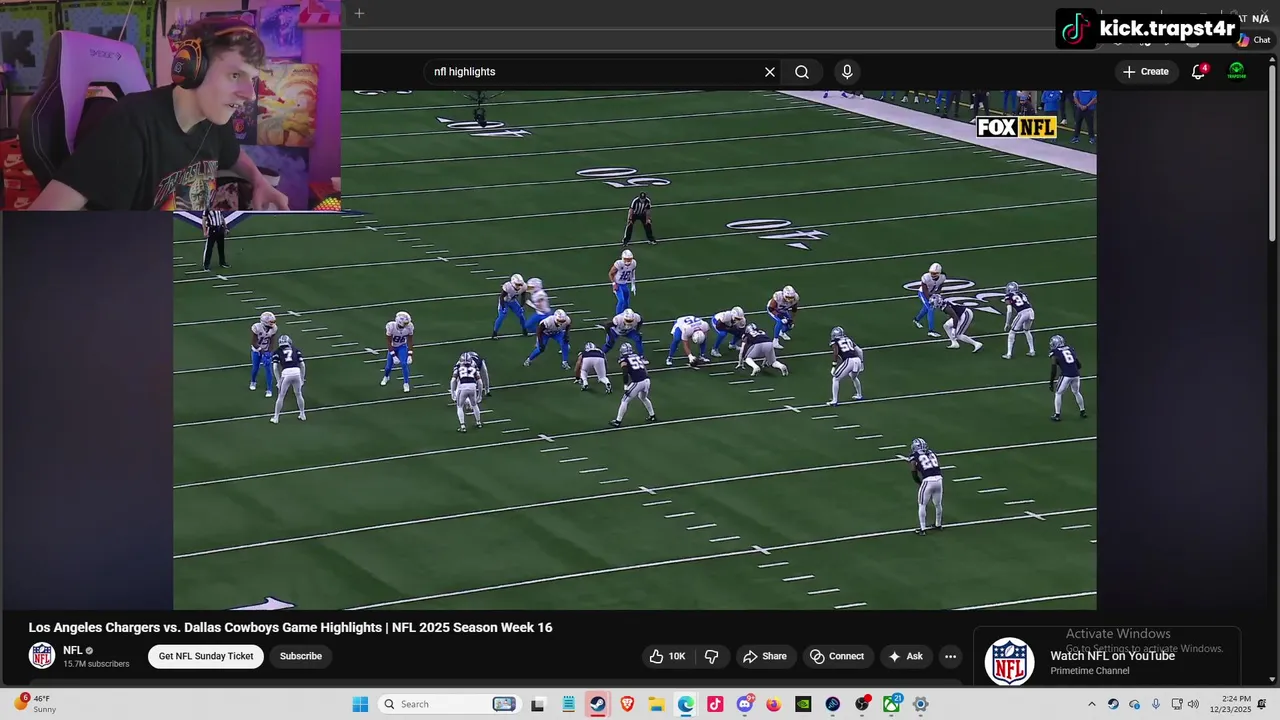Open the Windows notification bell in the tray
Screen dimensions: 1280x720
click(1262, 704)
